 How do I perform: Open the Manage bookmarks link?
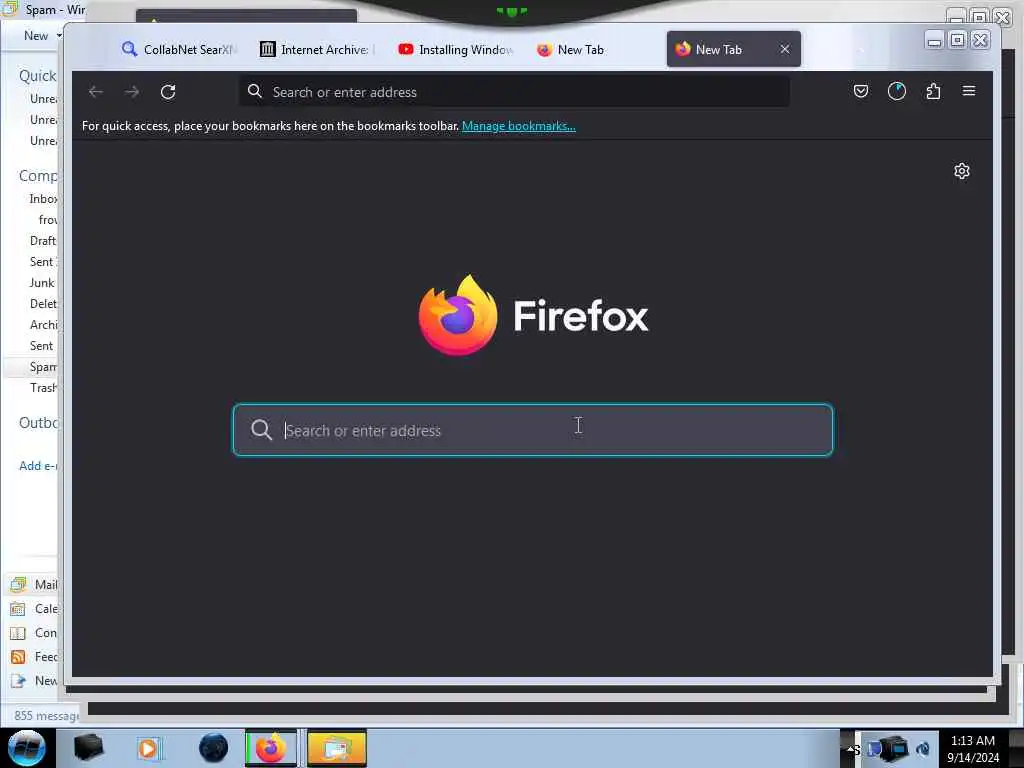pyautogui.click(x=519, y=126)
